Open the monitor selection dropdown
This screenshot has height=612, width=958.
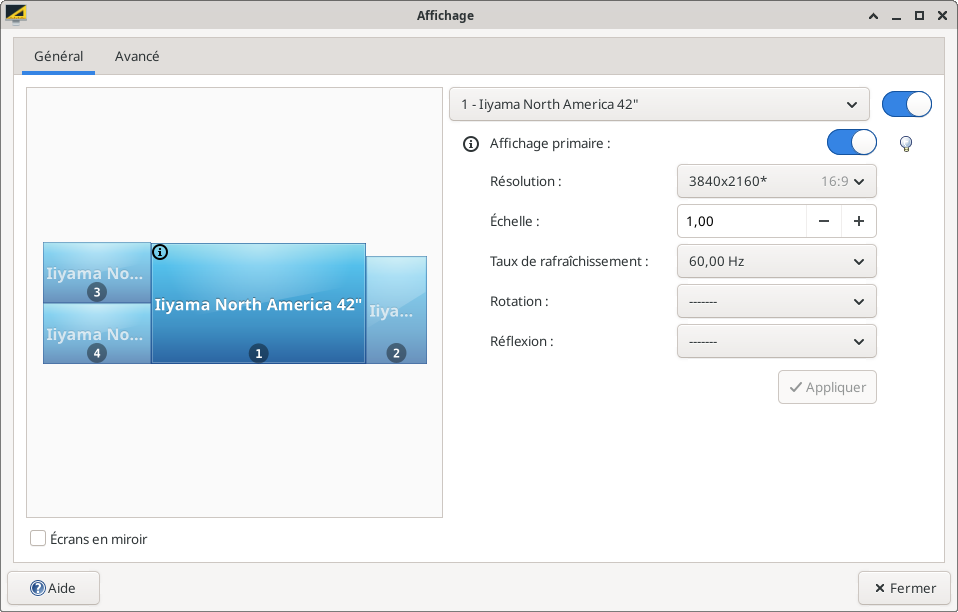(x=658, y=104)
